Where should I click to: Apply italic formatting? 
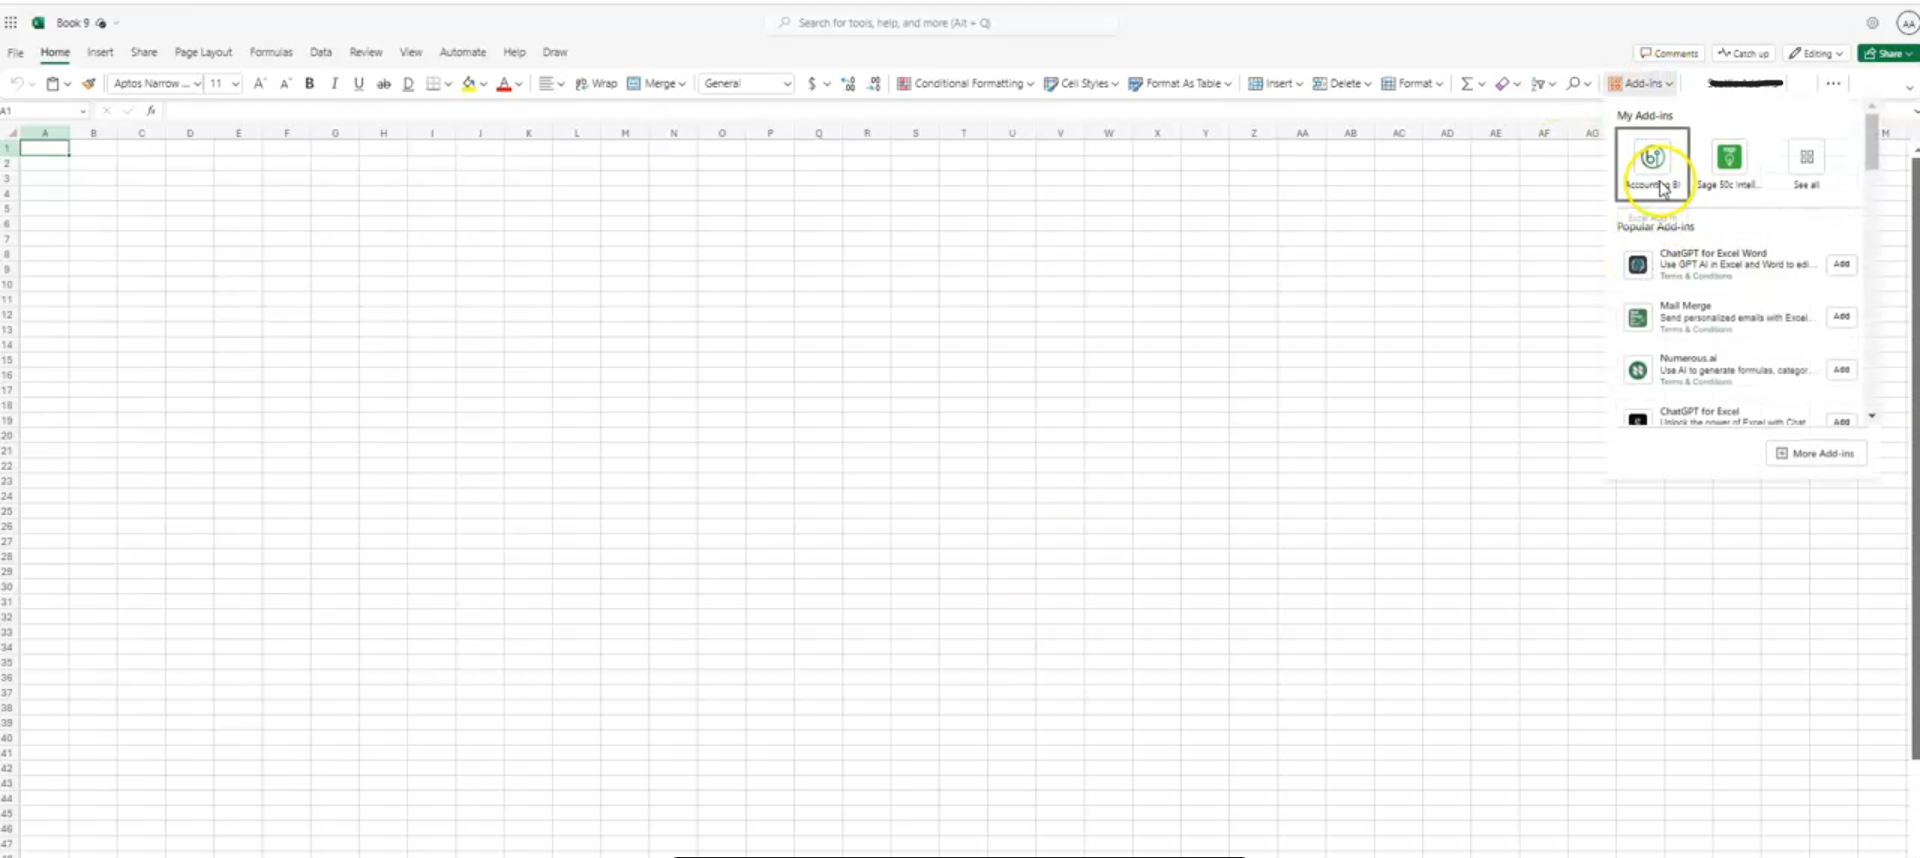click(334, 84)
